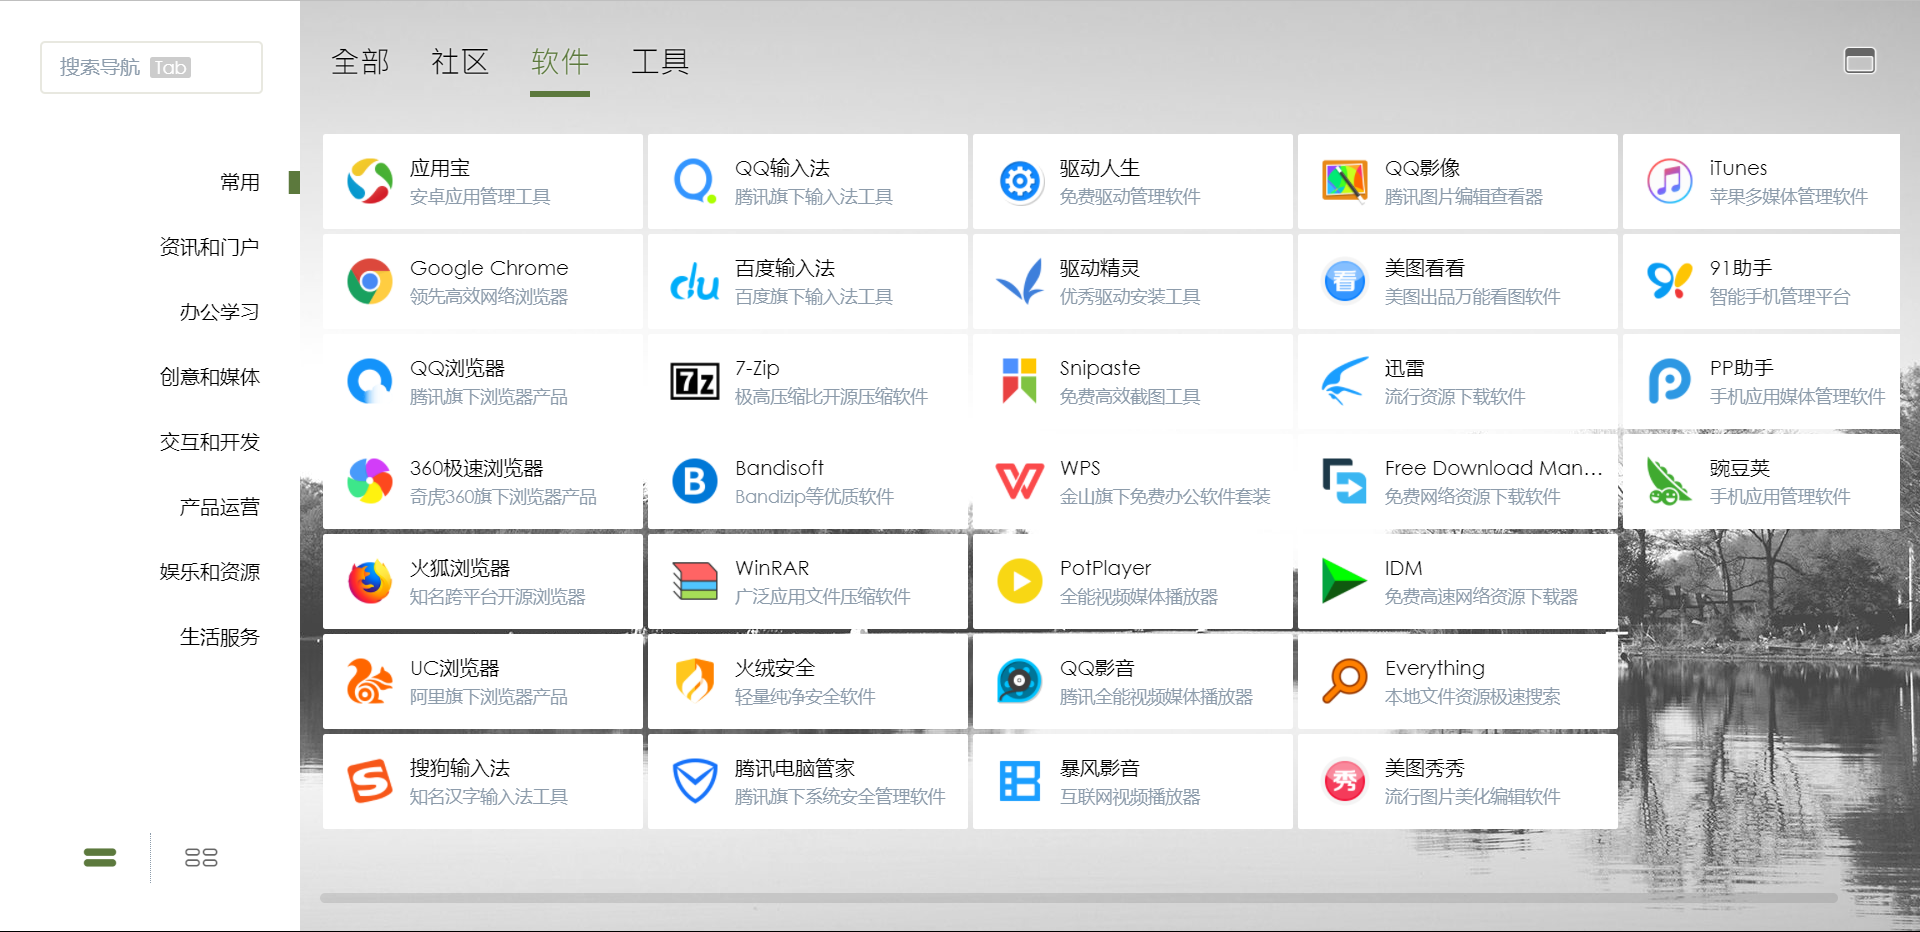Screen dimensions: 1920x932
Task: Click the Google Chrome icon
Action: 370,281
